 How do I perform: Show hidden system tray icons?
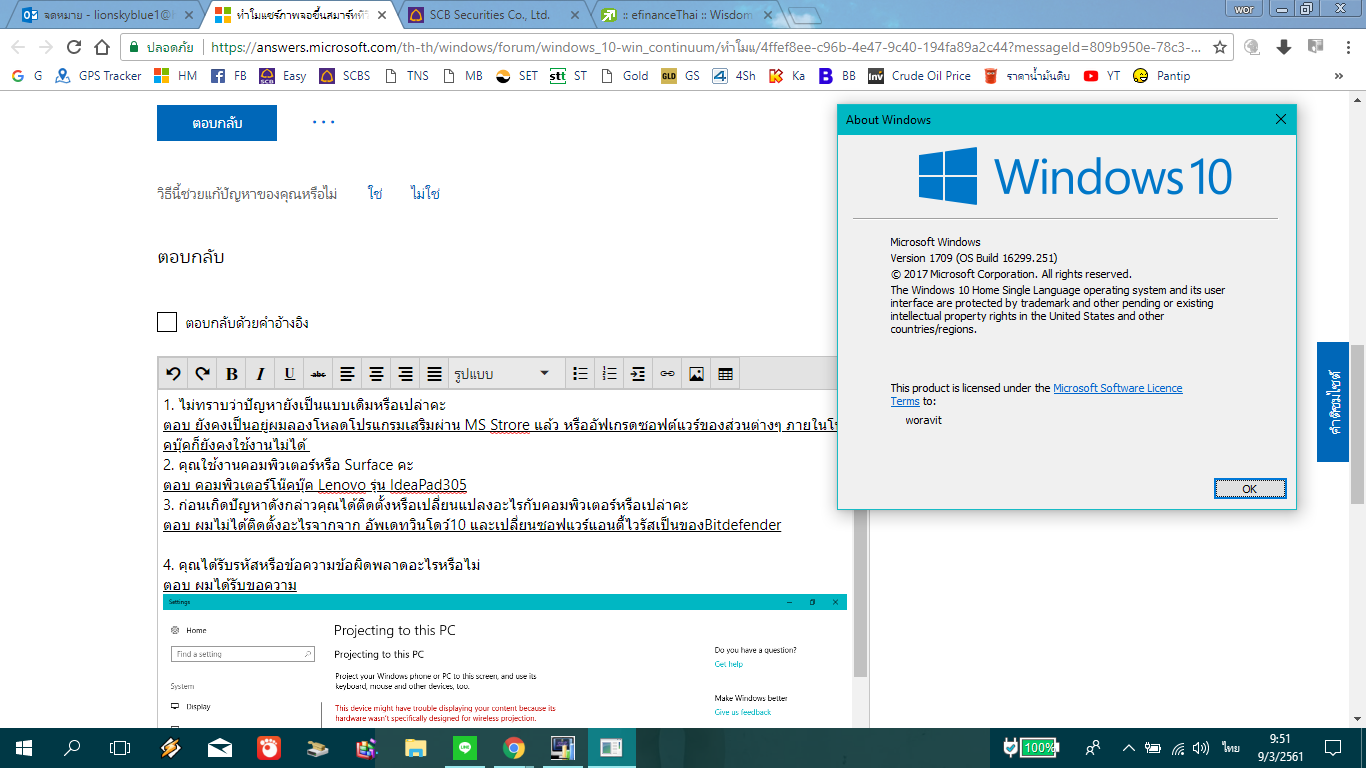(1129, 747)
